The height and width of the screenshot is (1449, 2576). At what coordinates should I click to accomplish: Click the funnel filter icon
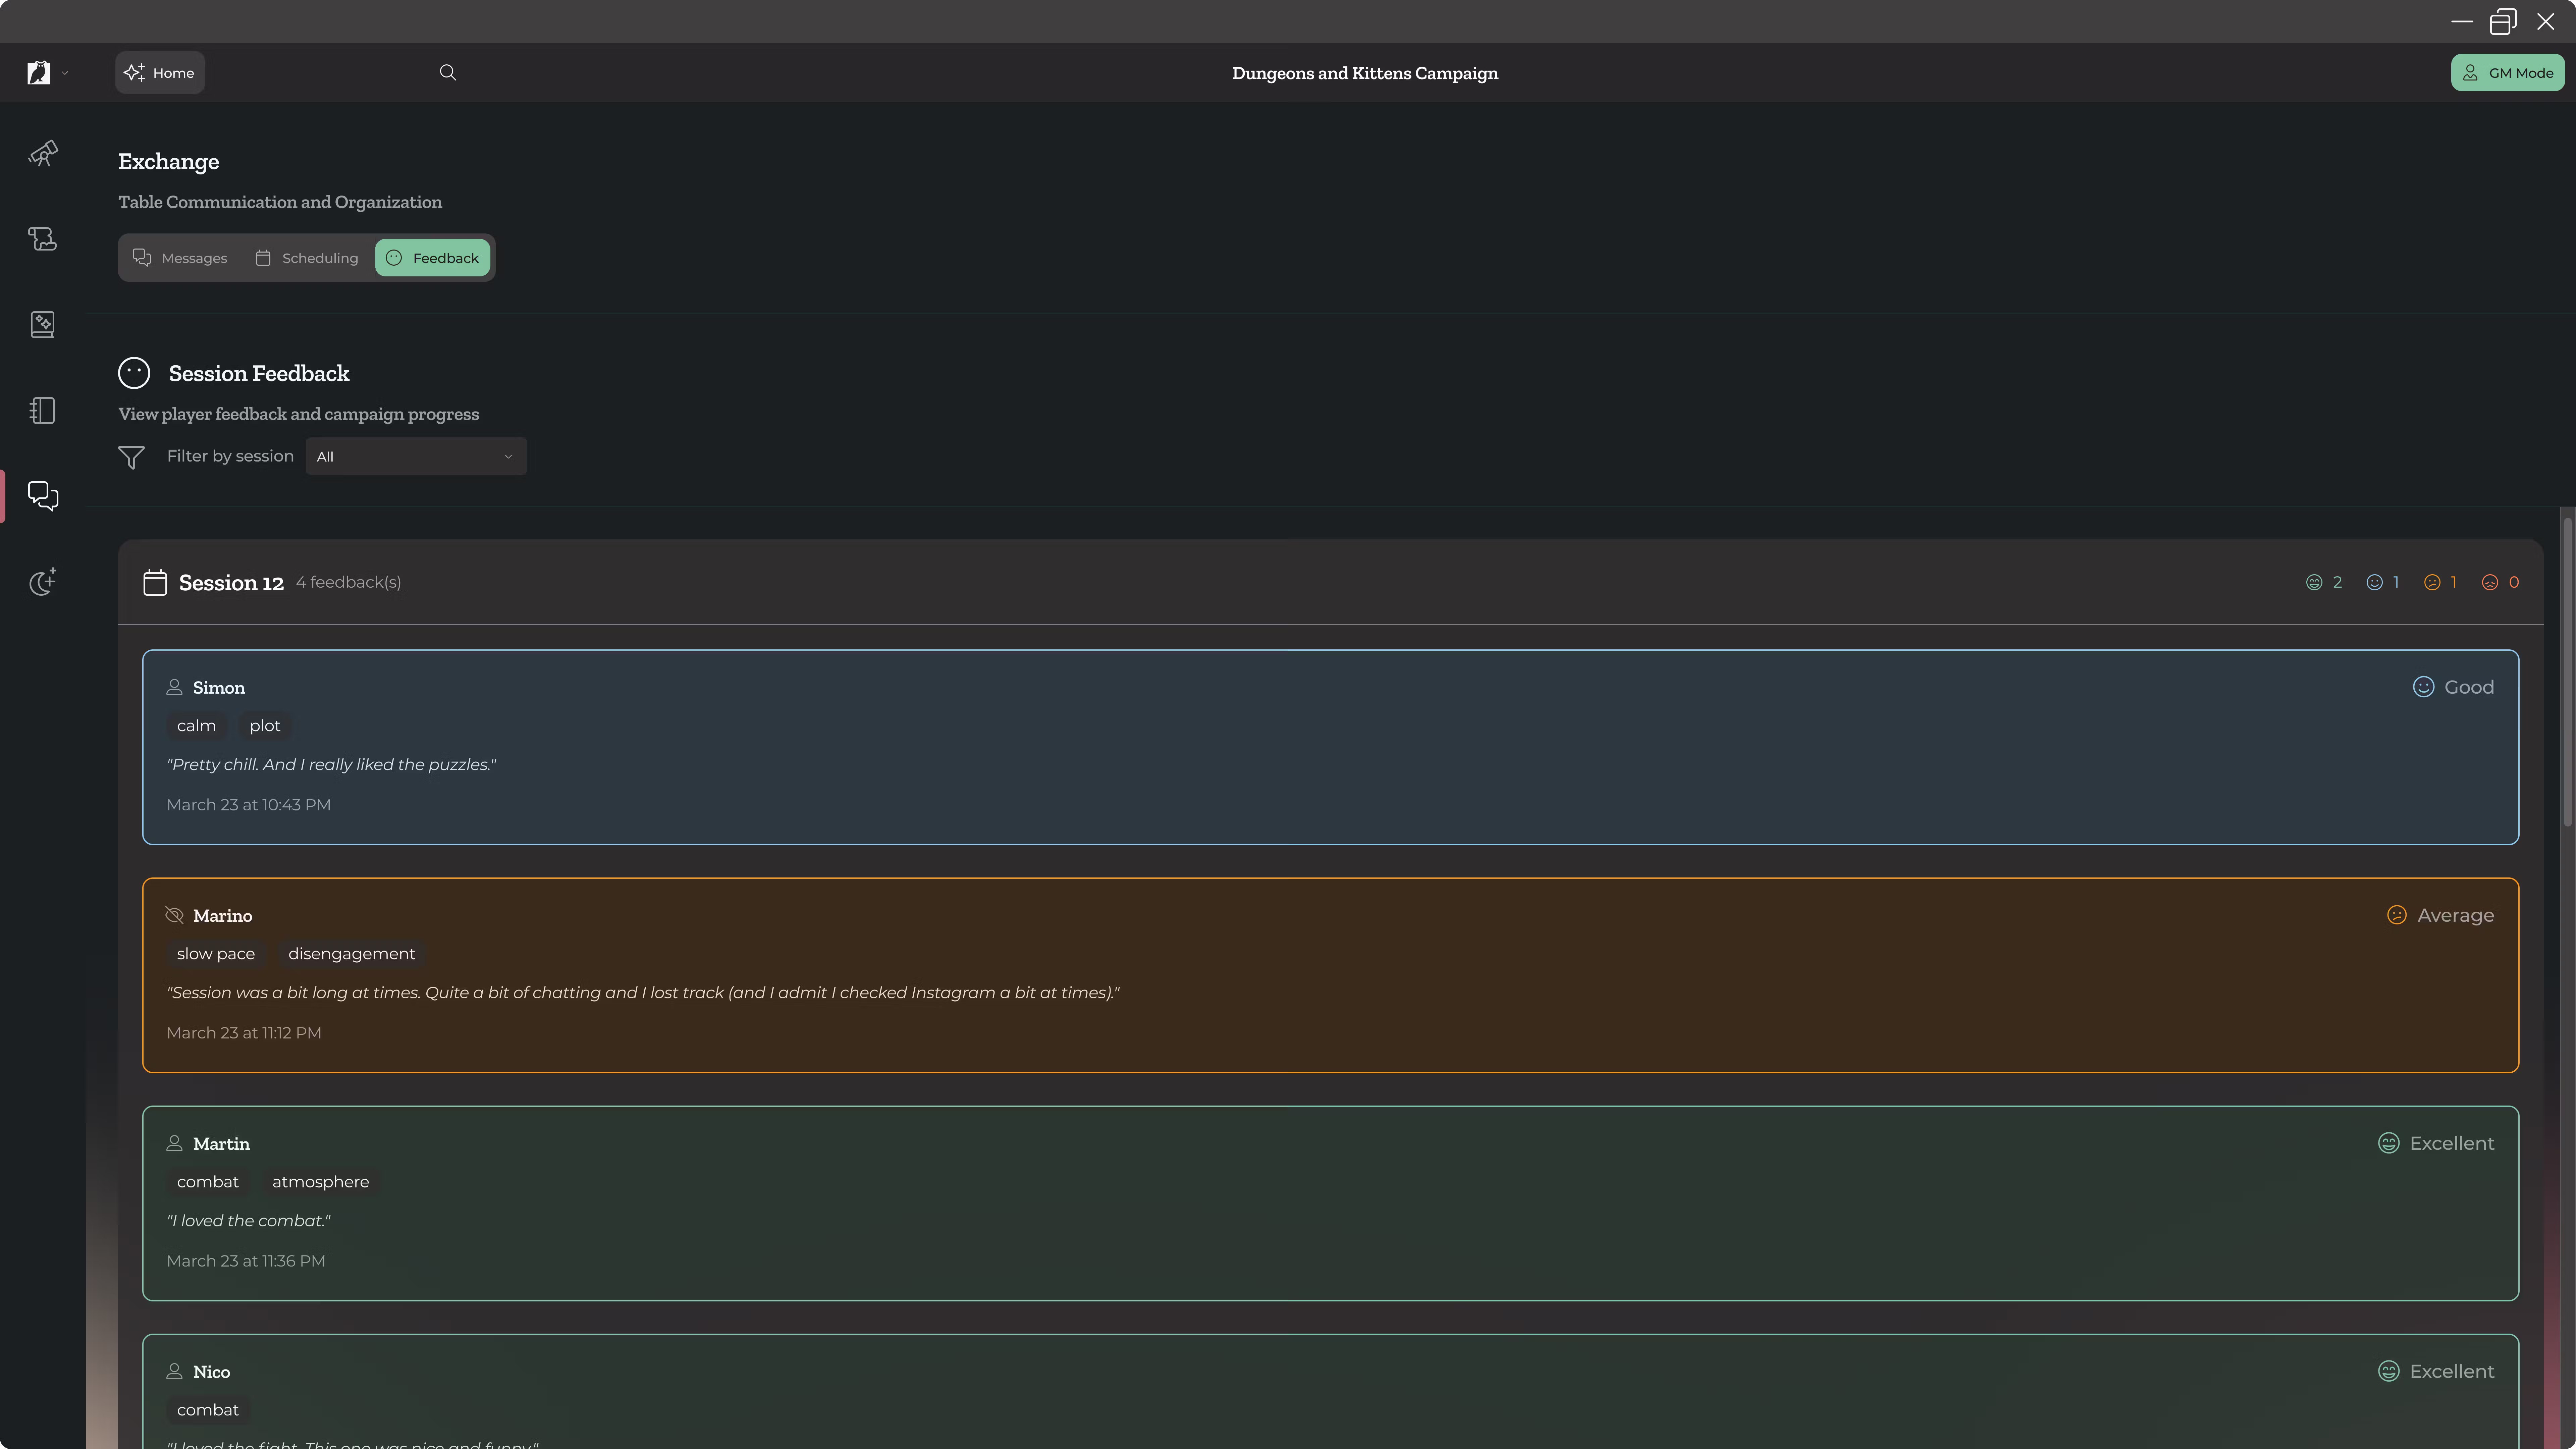[131, 457]
